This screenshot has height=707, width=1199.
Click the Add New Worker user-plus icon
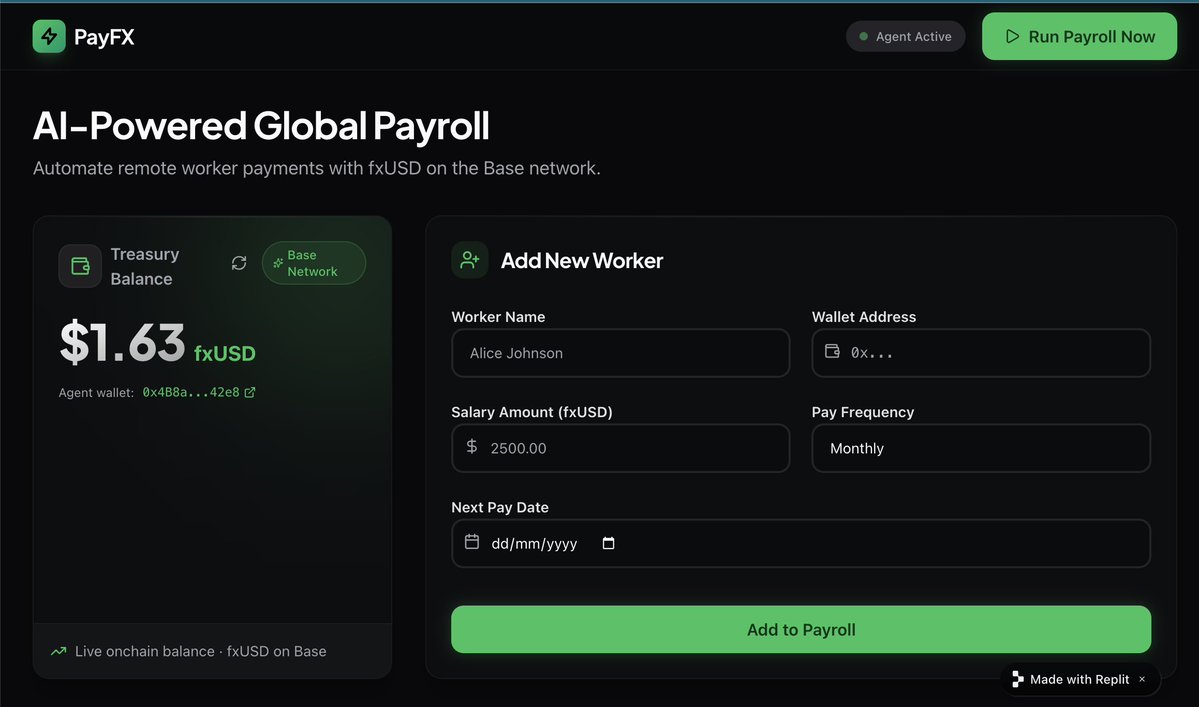tap(470, 260)
